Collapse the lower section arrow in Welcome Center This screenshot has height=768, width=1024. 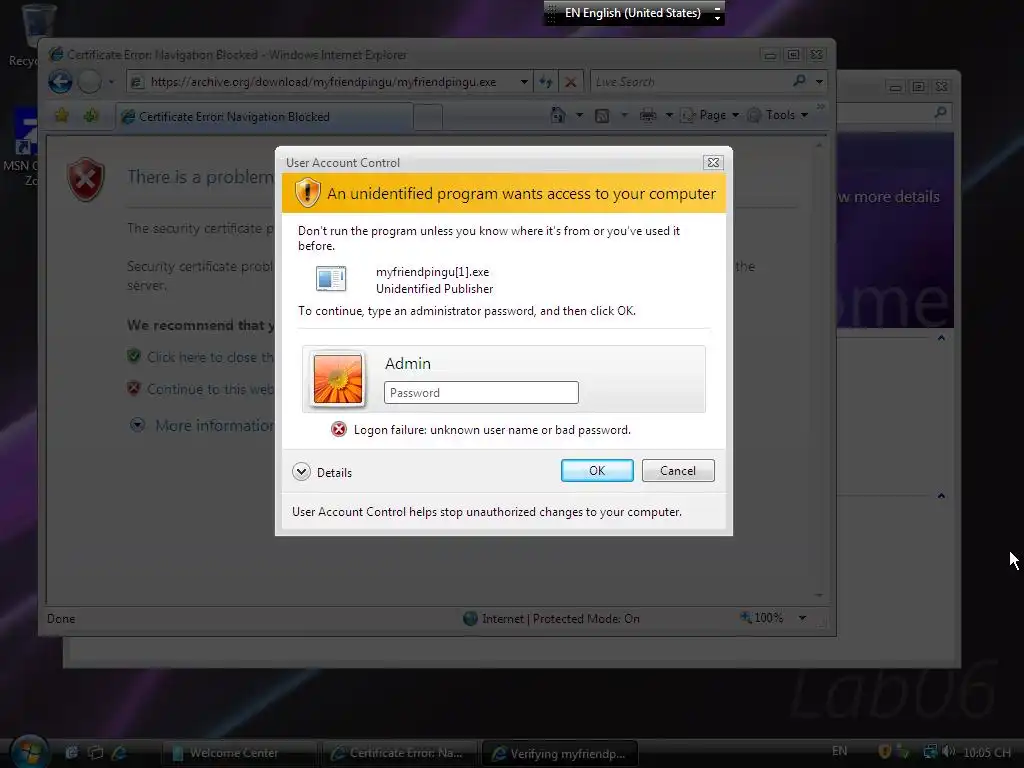[x=941, y=496]
